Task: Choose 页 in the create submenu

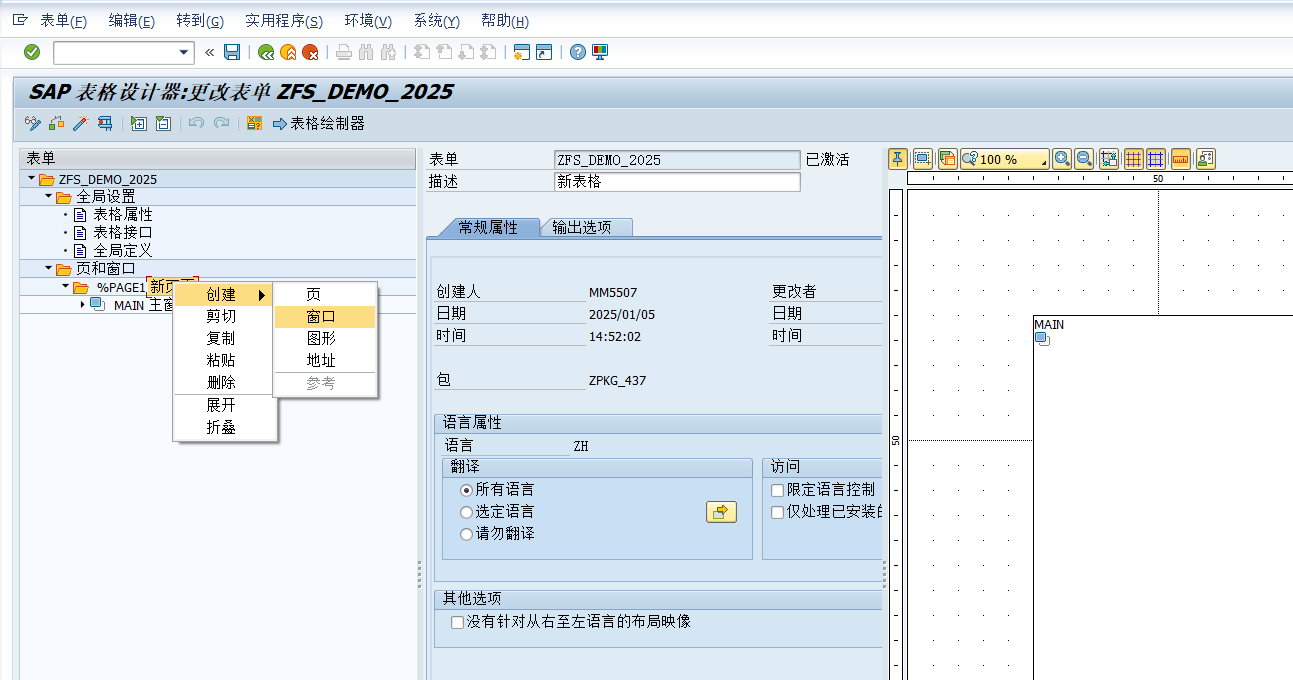Action: coord(325,294)
